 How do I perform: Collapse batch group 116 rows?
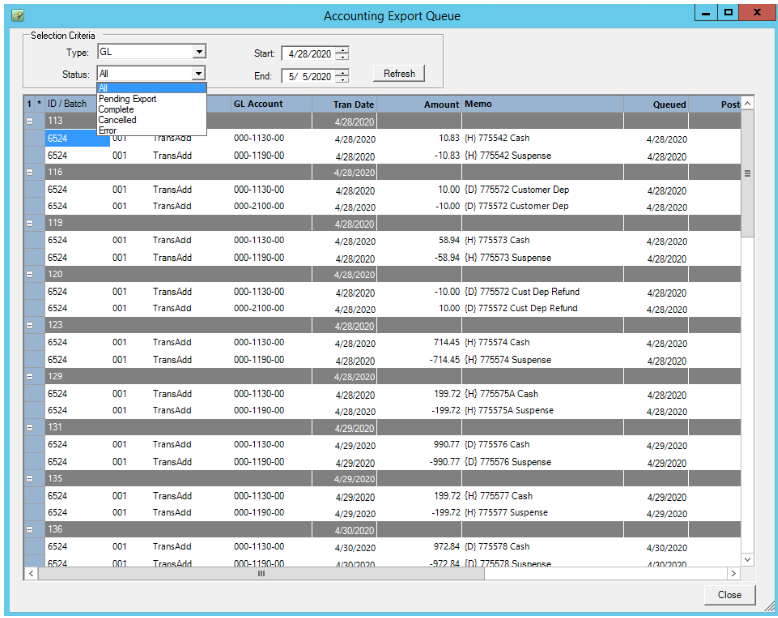[29, 173]
